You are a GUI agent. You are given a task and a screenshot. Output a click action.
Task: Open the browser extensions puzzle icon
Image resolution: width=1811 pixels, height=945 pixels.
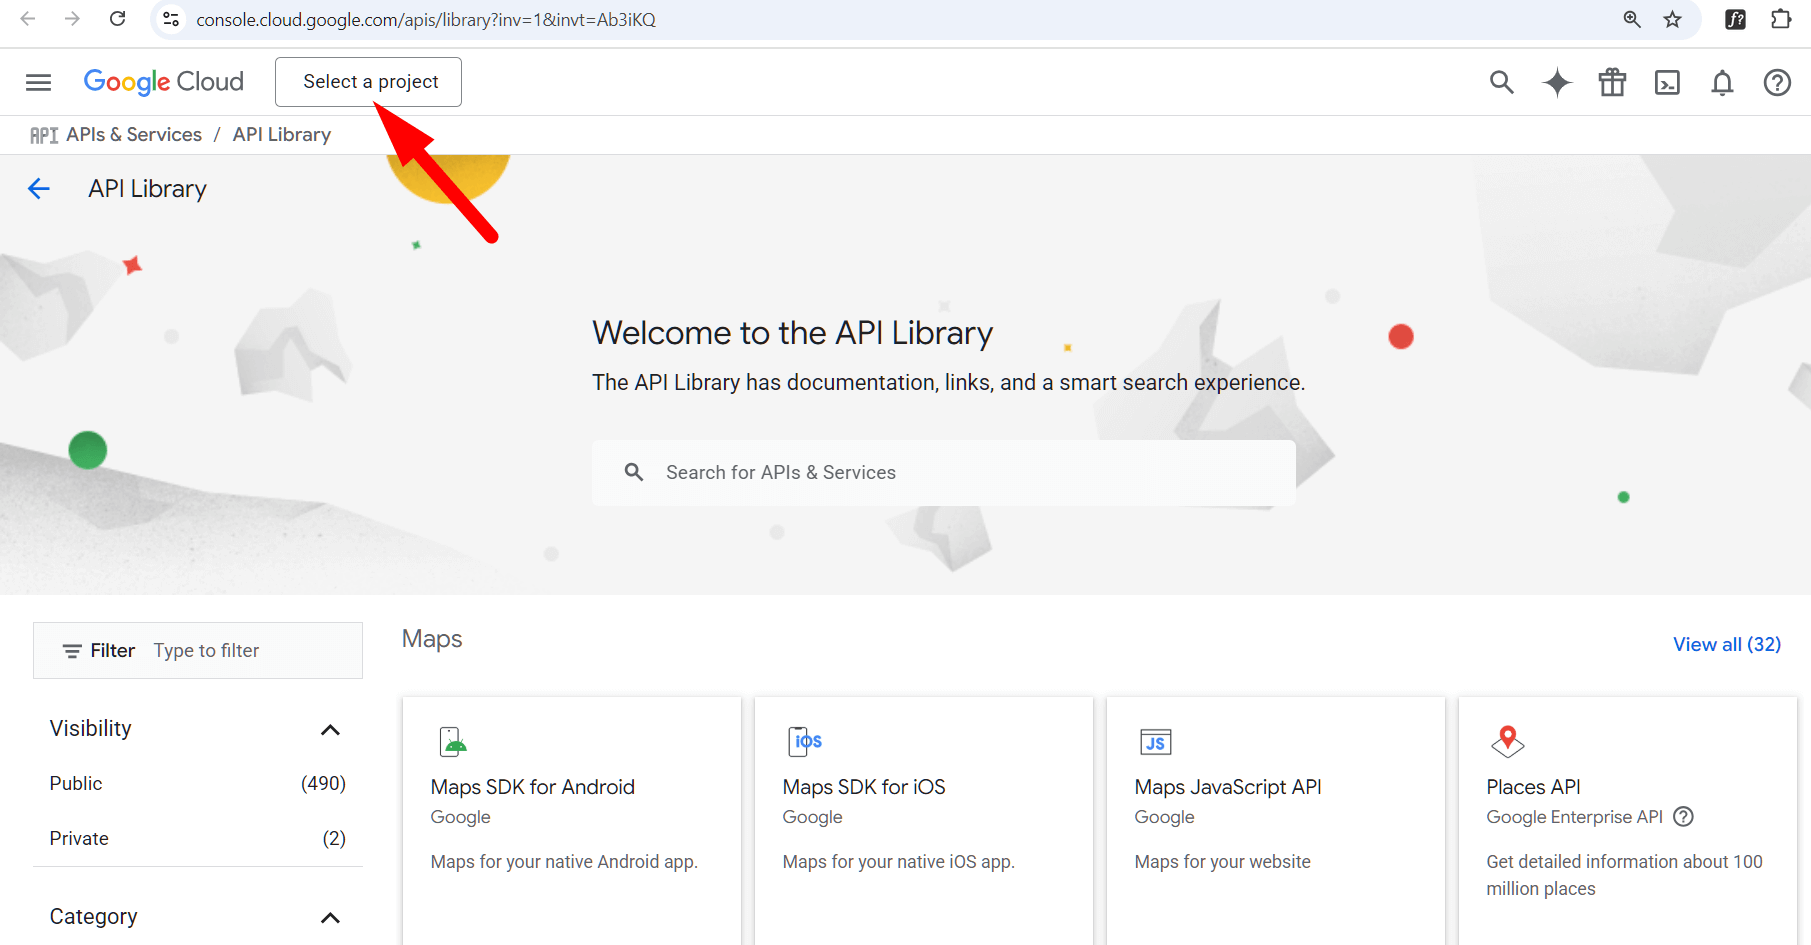tap(1781, 19)
